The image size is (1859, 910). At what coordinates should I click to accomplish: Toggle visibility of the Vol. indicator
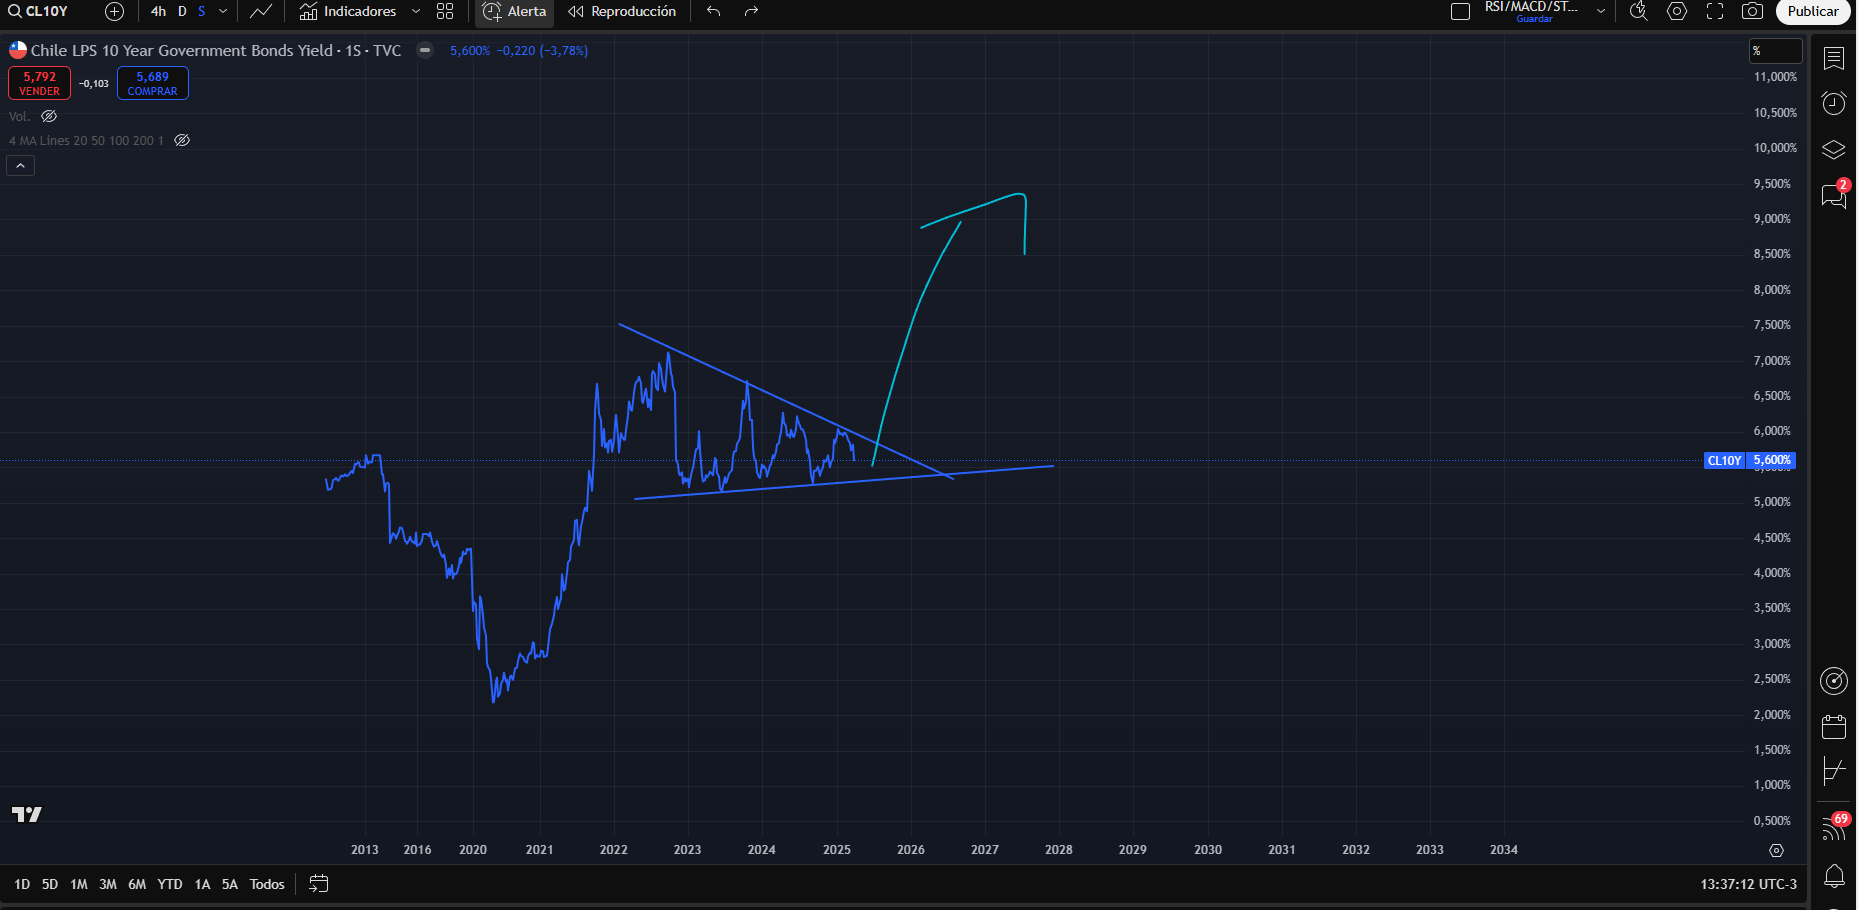pos(49,116)
